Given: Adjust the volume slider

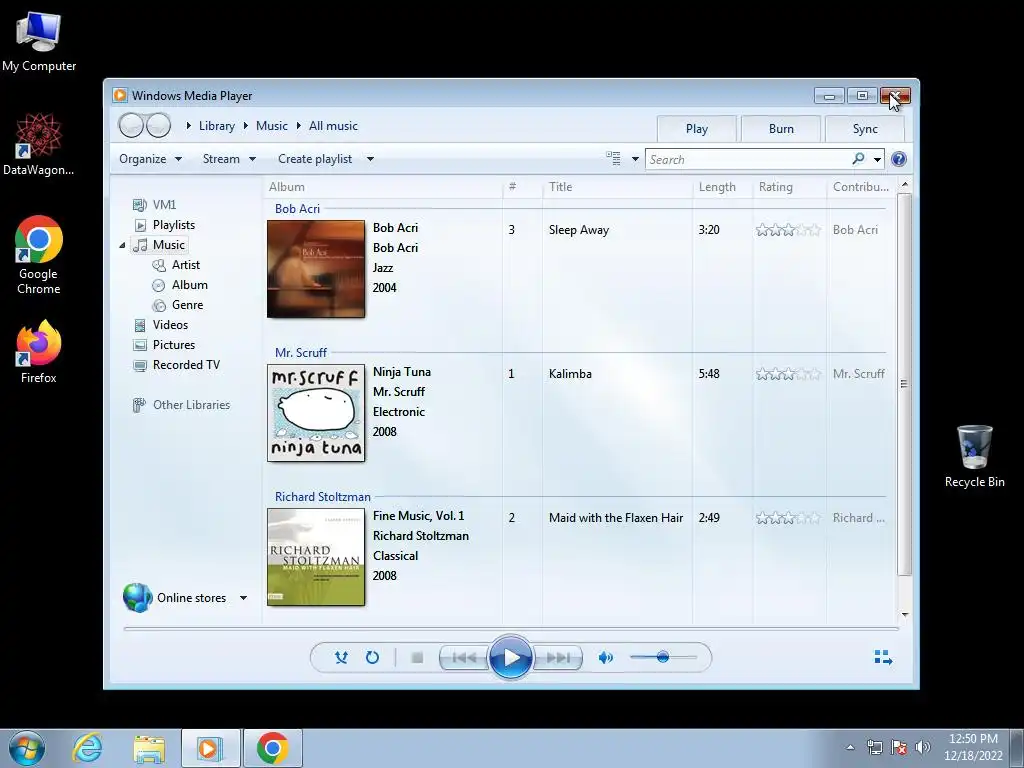Looking at the screenshot, I should [x=663, y=657].
